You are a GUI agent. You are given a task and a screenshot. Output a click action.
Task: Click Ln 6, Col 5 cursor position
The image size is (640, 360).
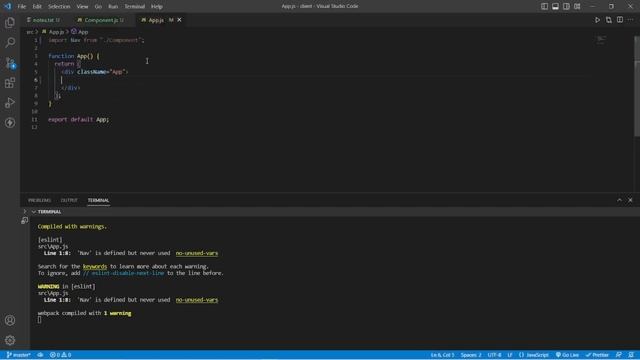click(442, 355)
